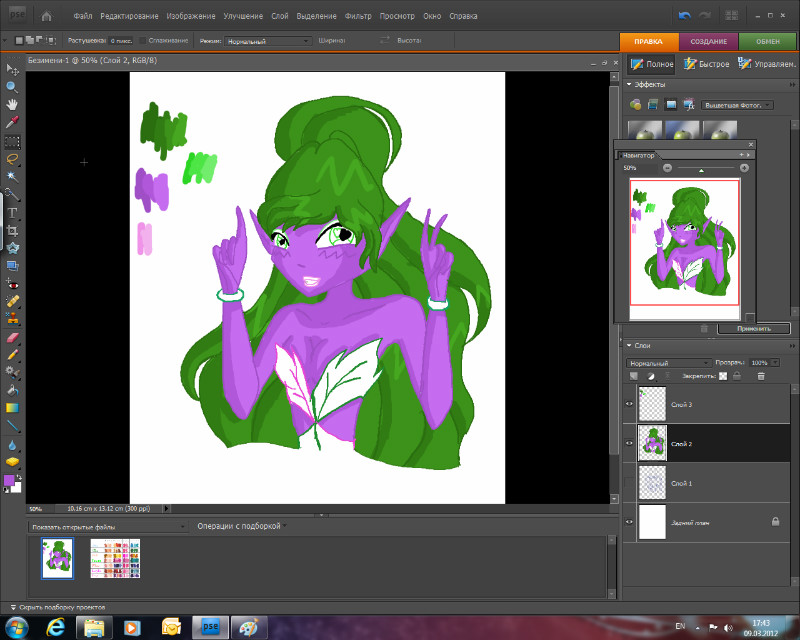This screenshot has height=640, width=800.
Task: Choose the Horizontal Type tool
Action: [13, 212]
